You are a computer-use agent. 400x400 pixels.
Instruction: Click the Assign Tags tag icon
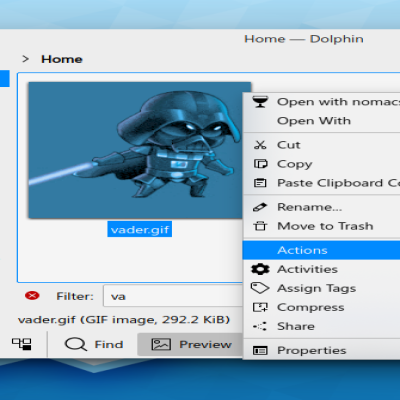tap(260, 288)
